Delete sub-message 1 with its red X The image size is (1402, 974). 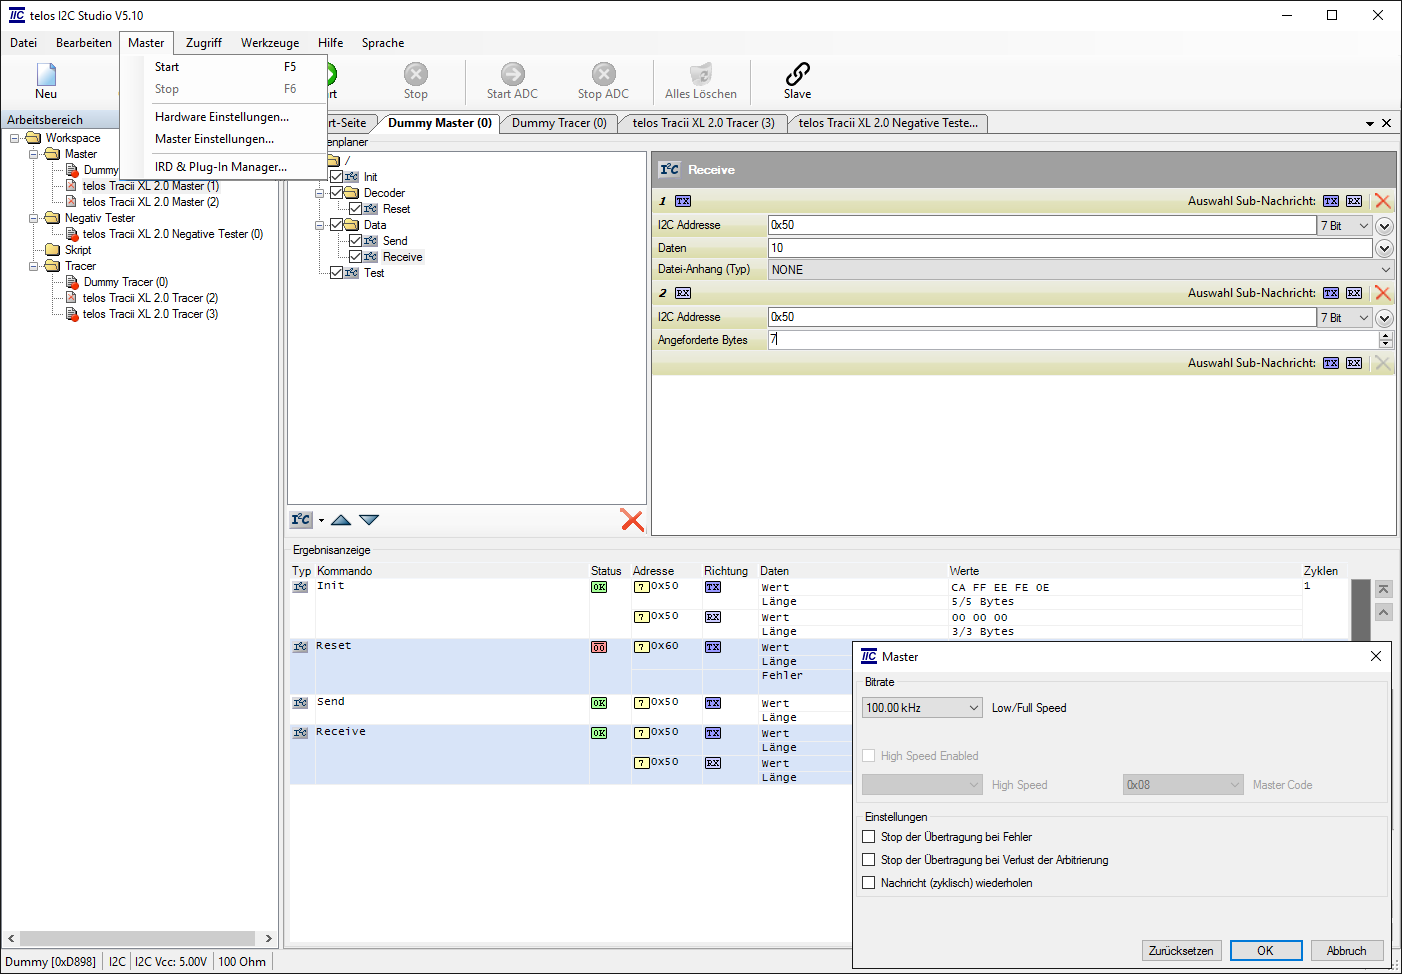(1383, 201)
